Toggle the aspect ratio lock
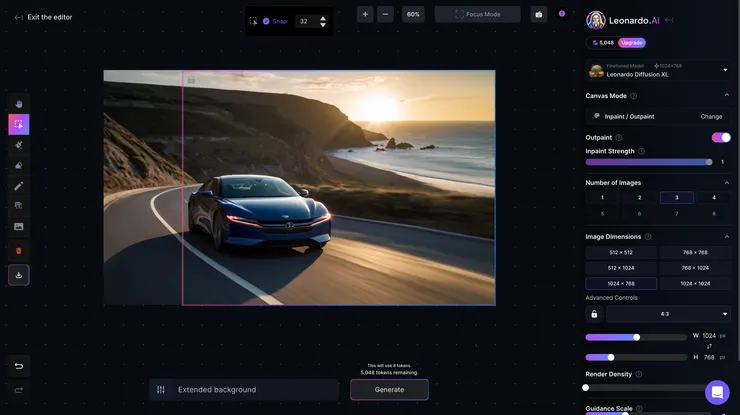This screenshot has width=740, height=415. tap(594, 314)
